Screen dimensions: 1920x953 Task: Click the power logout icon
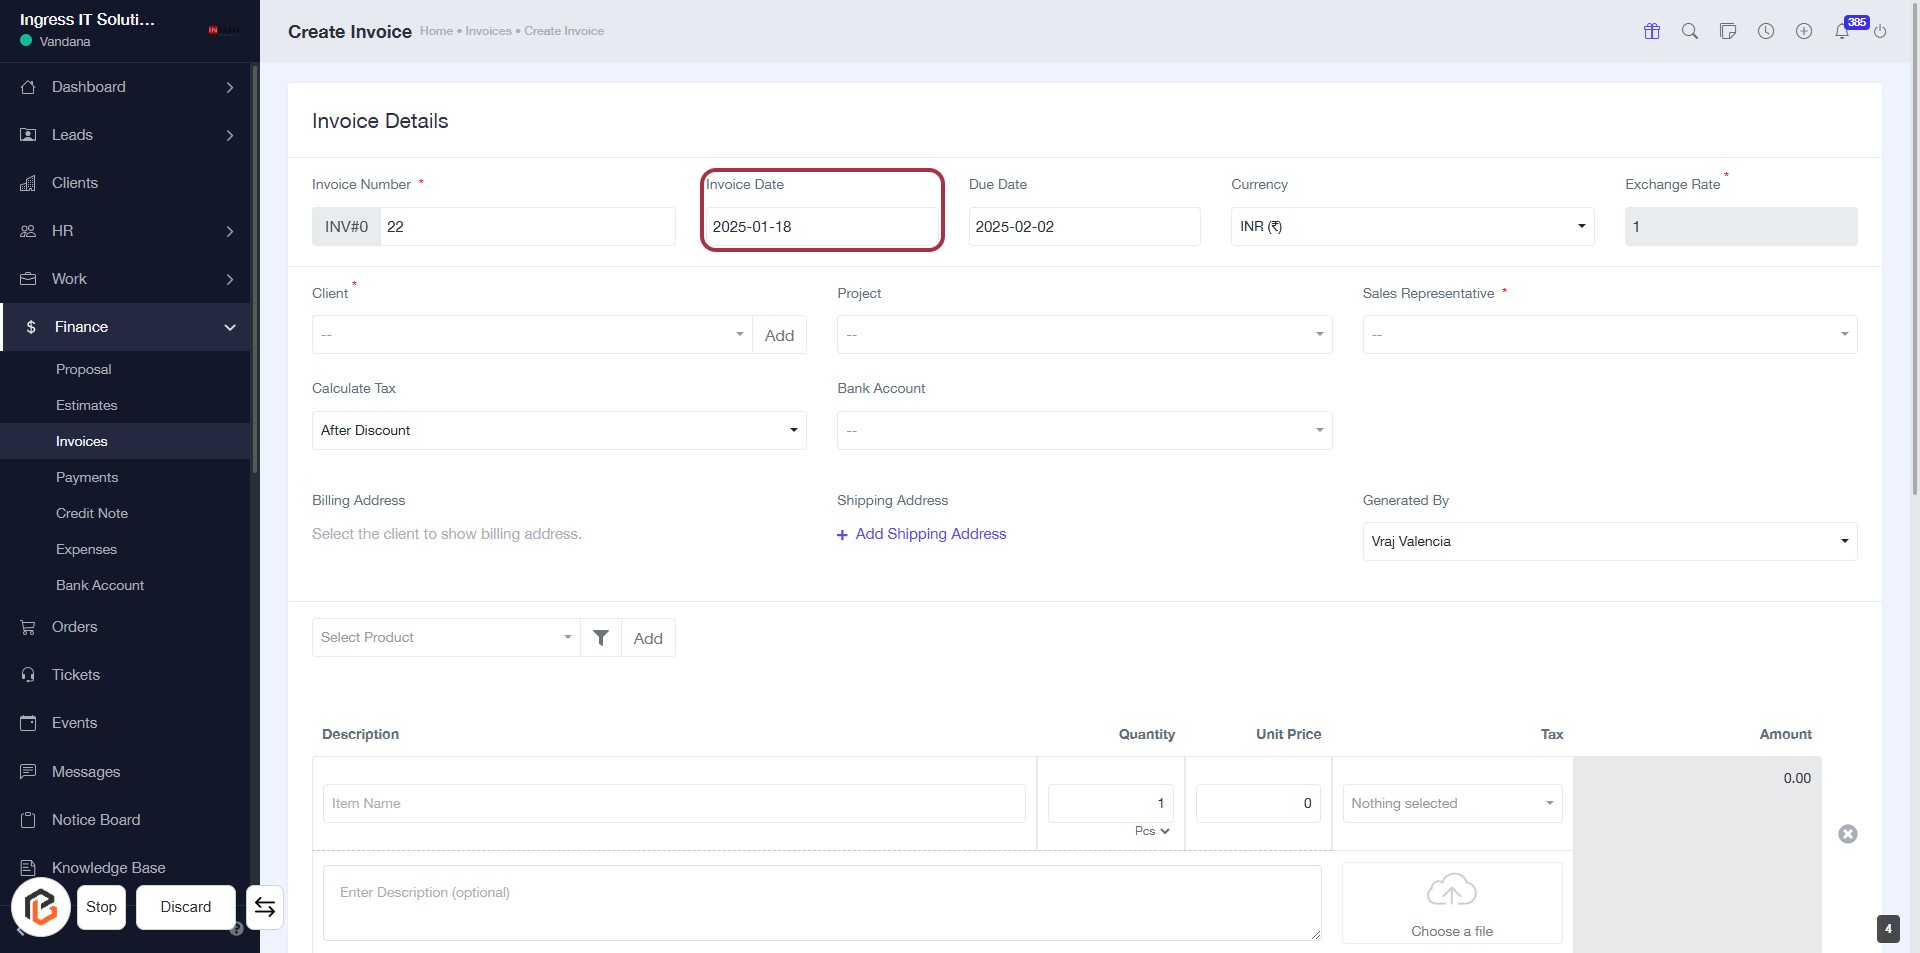1880,31
